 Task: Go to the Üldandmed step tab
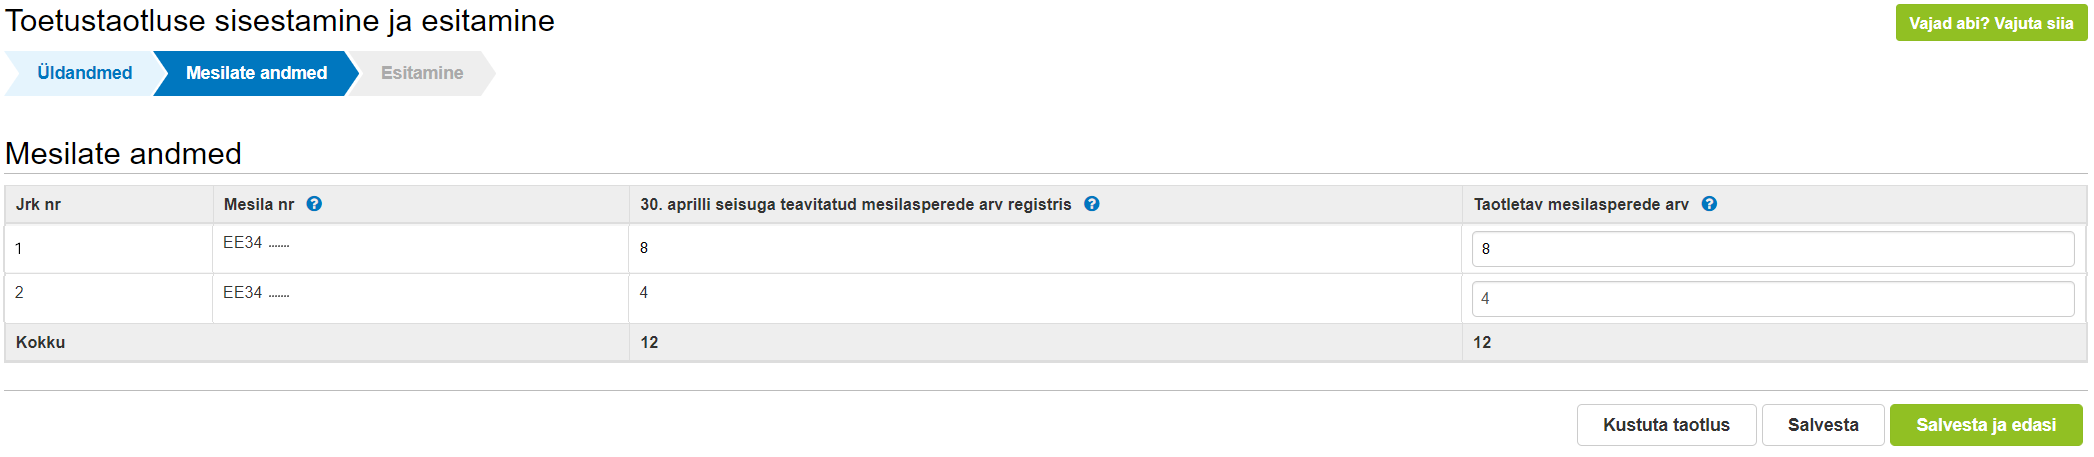coord(84,73)
